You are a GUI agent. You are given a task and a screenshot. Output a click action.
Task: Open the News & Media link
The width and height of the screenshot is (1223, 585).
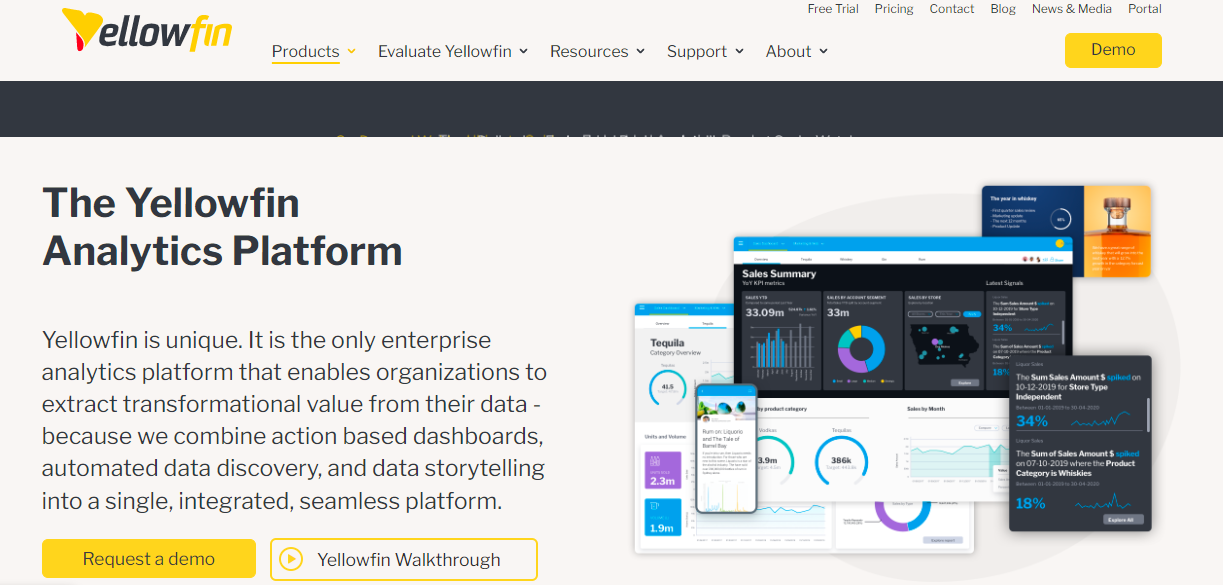(1072, 9)
